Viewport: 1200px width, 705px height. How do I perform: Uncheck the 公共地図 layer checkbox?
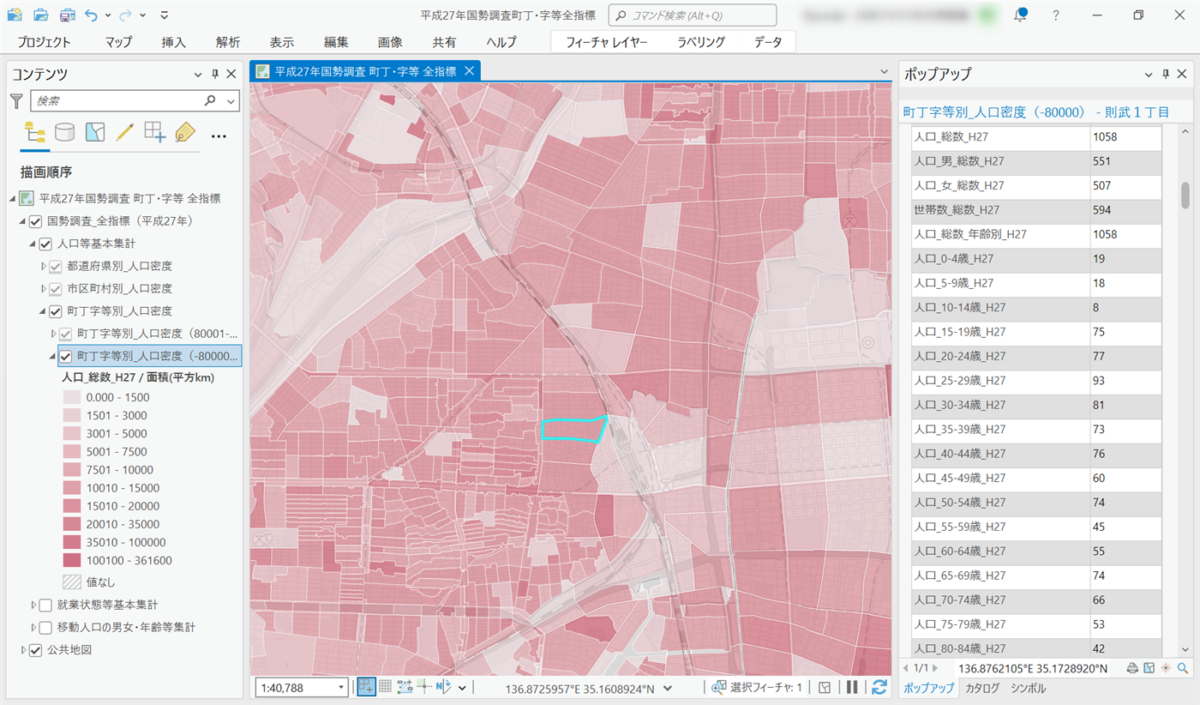pos(36,650)
